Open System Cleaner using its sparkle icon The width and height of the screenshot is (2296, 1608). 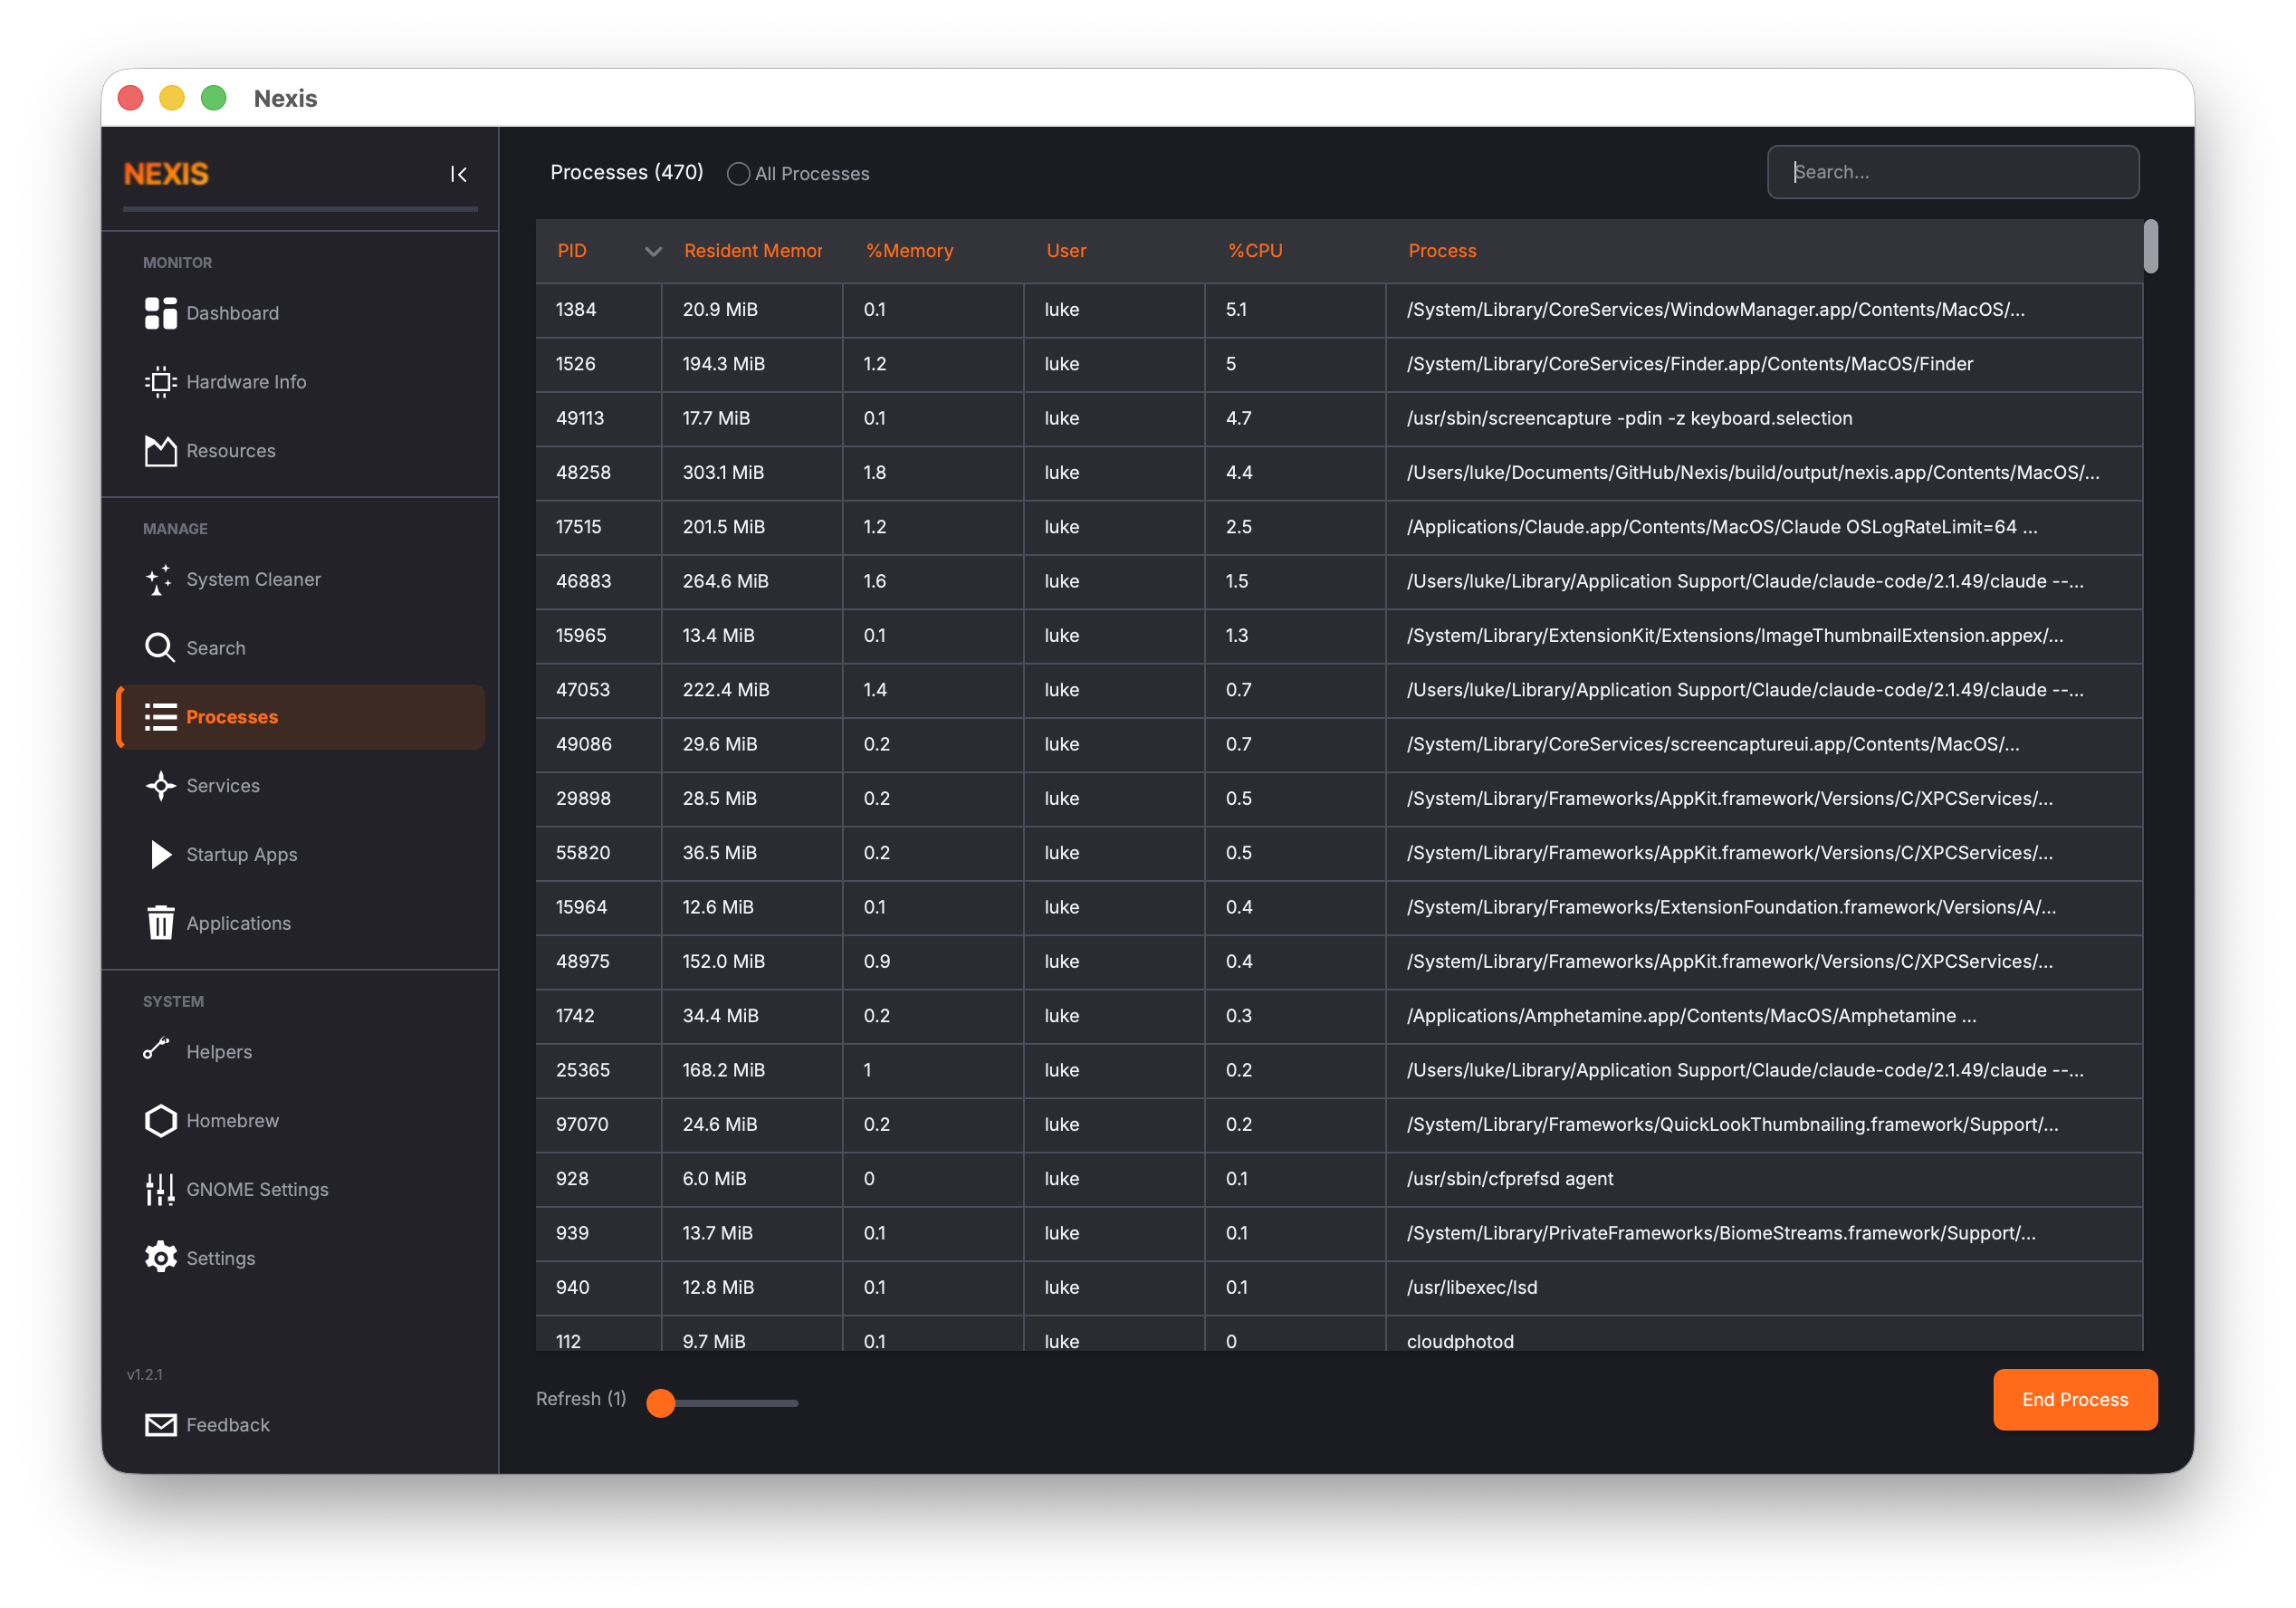[x=160, y=579]
